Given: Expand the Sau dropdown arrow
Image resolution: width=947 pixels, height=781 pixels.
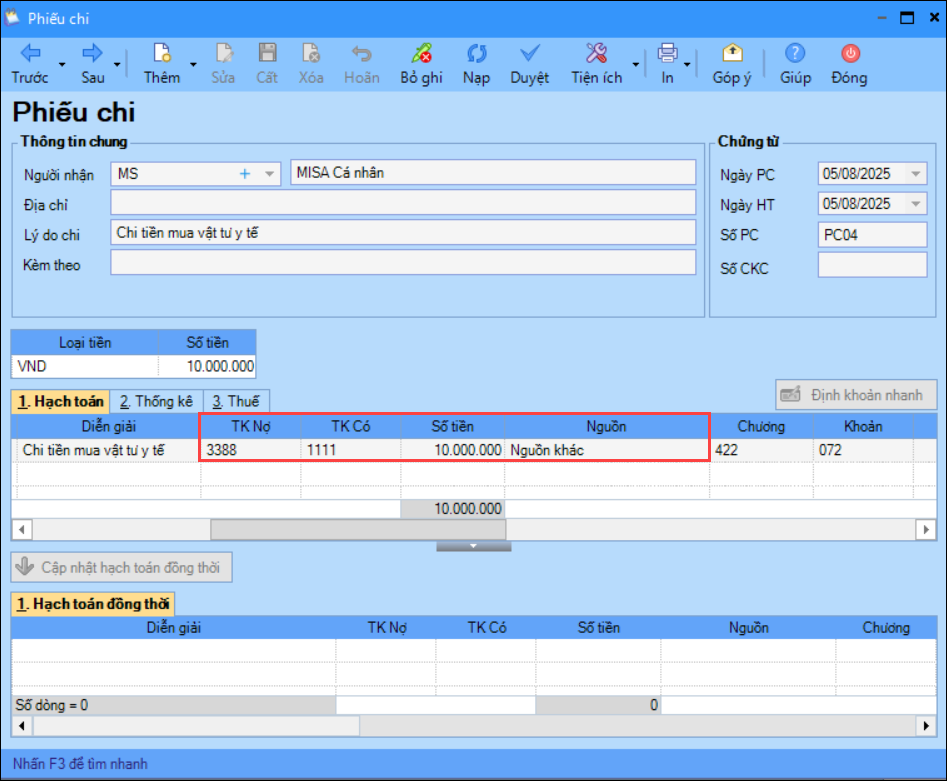Looking at the screenshot, I should 117,64.
